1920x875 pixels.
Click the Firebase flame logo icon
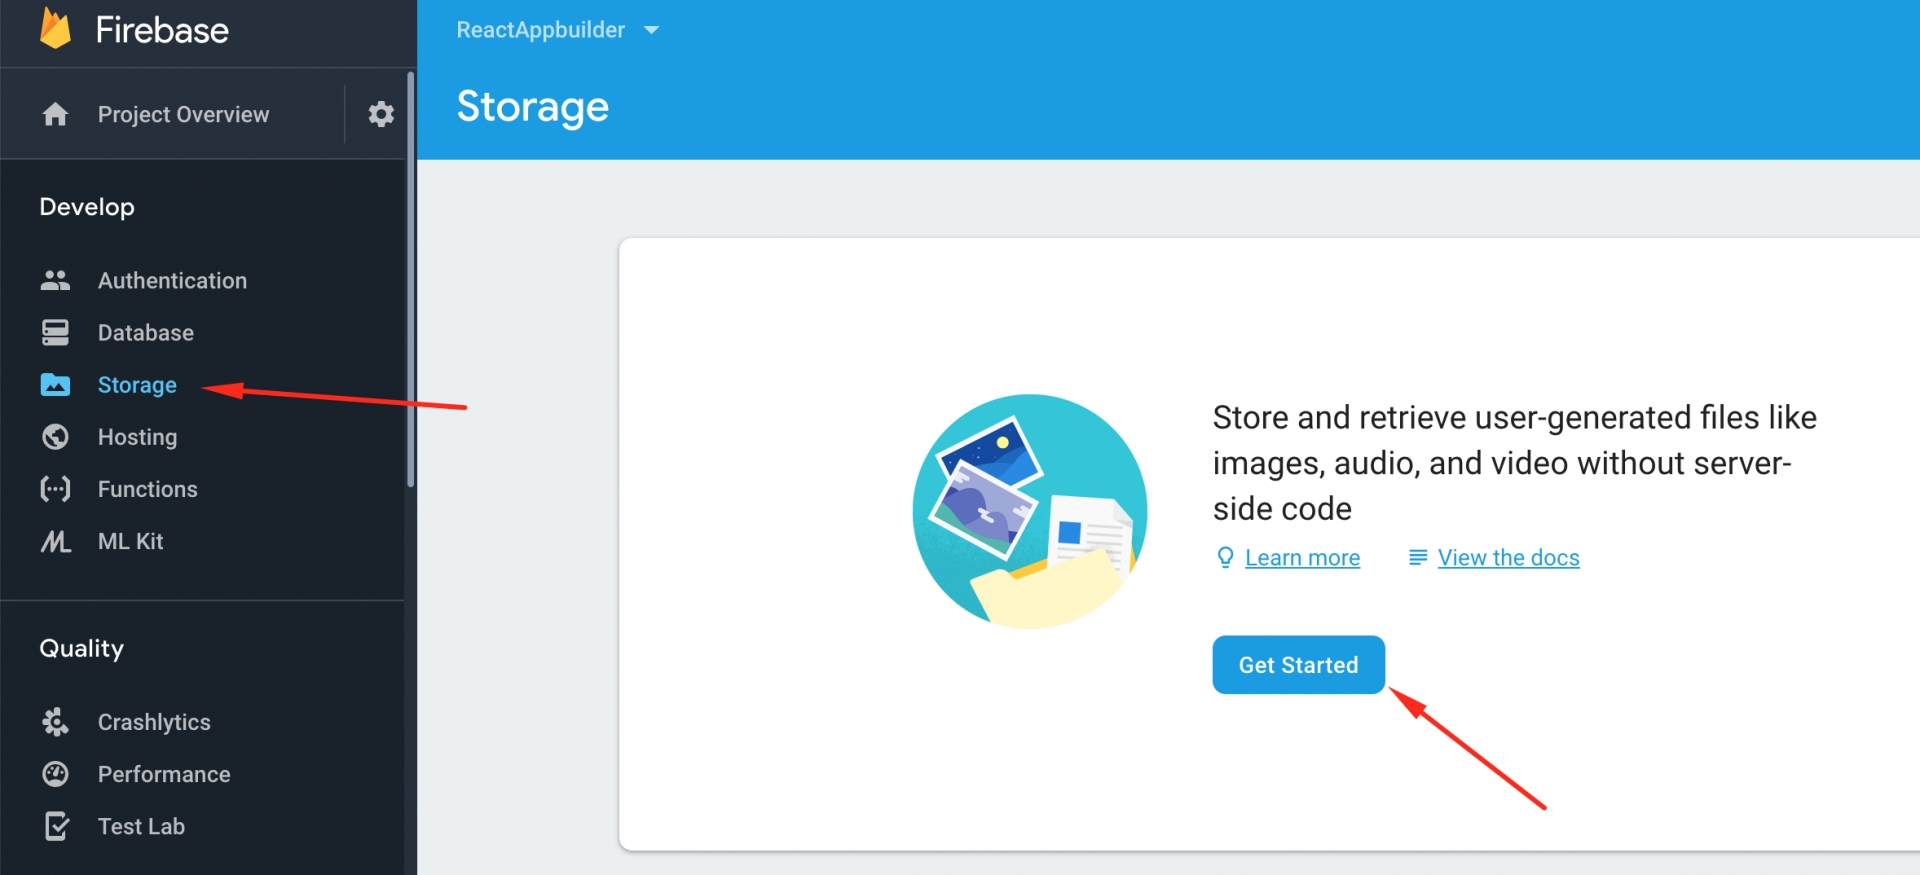pos(56,29)
